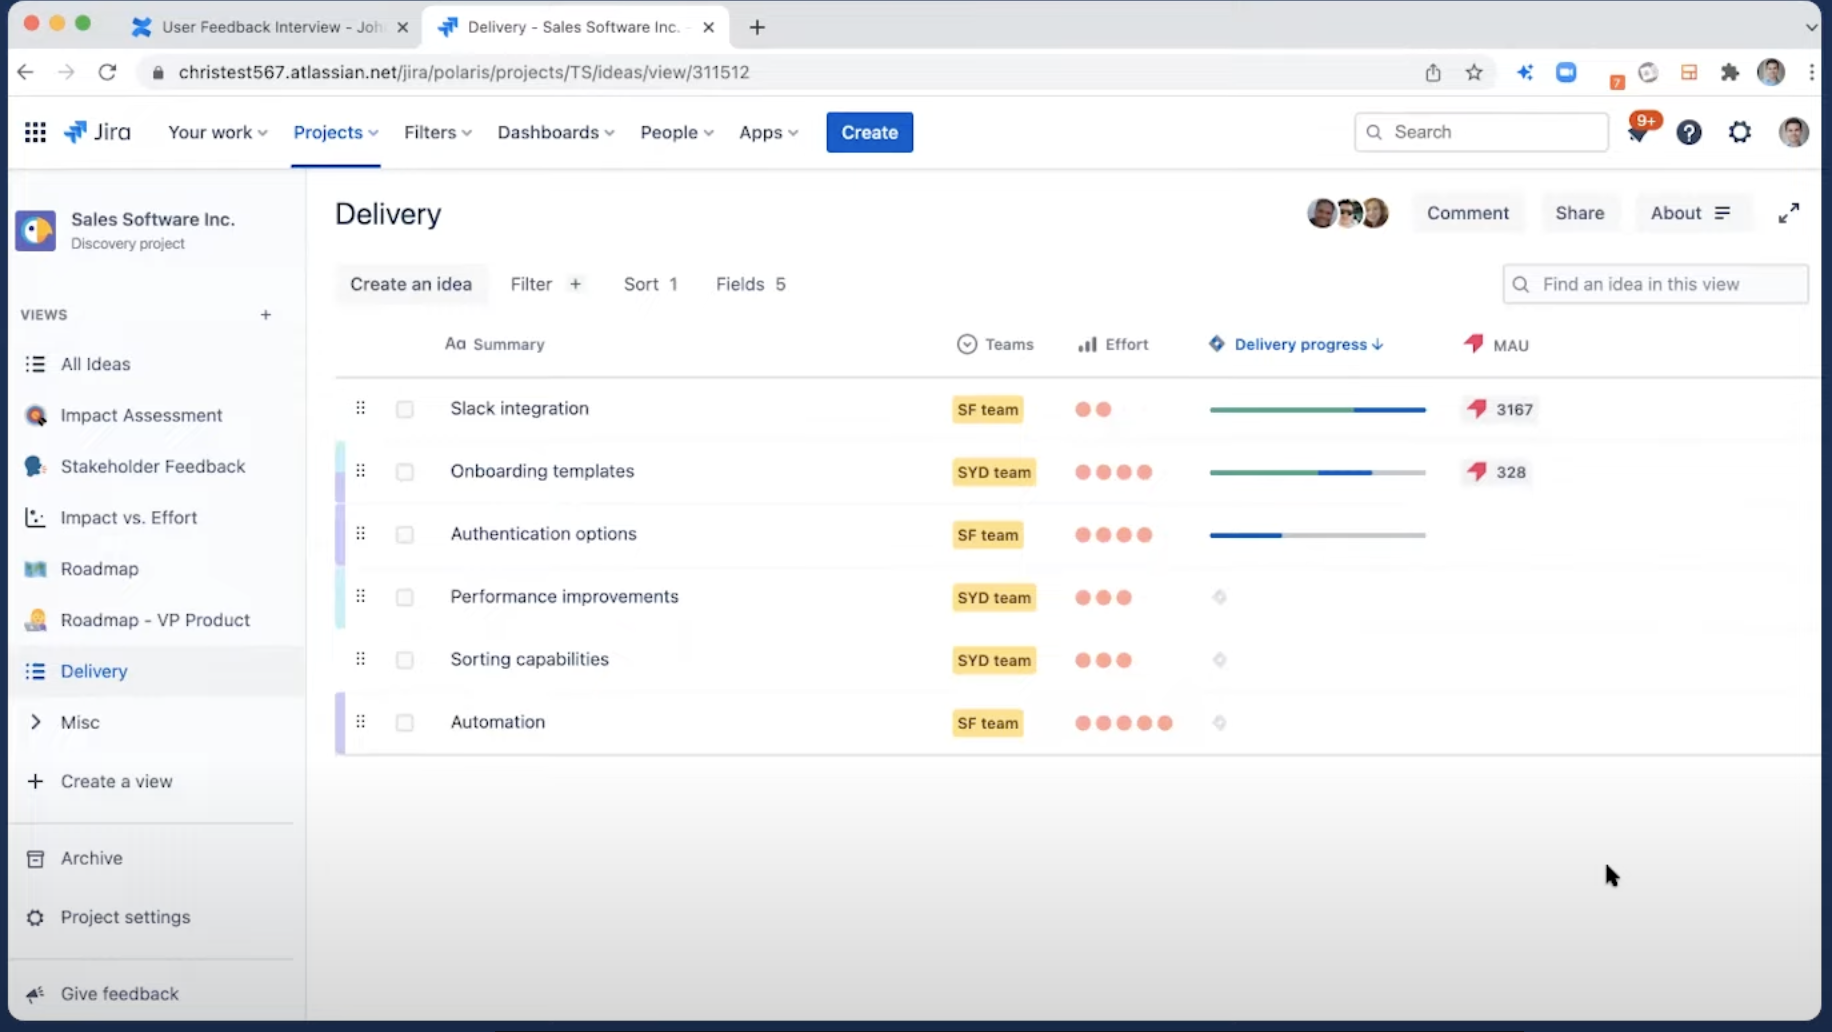The width and height of the screenshot is (1832, 1032).
Task: Click Create an idea
Action: point(411,284)
